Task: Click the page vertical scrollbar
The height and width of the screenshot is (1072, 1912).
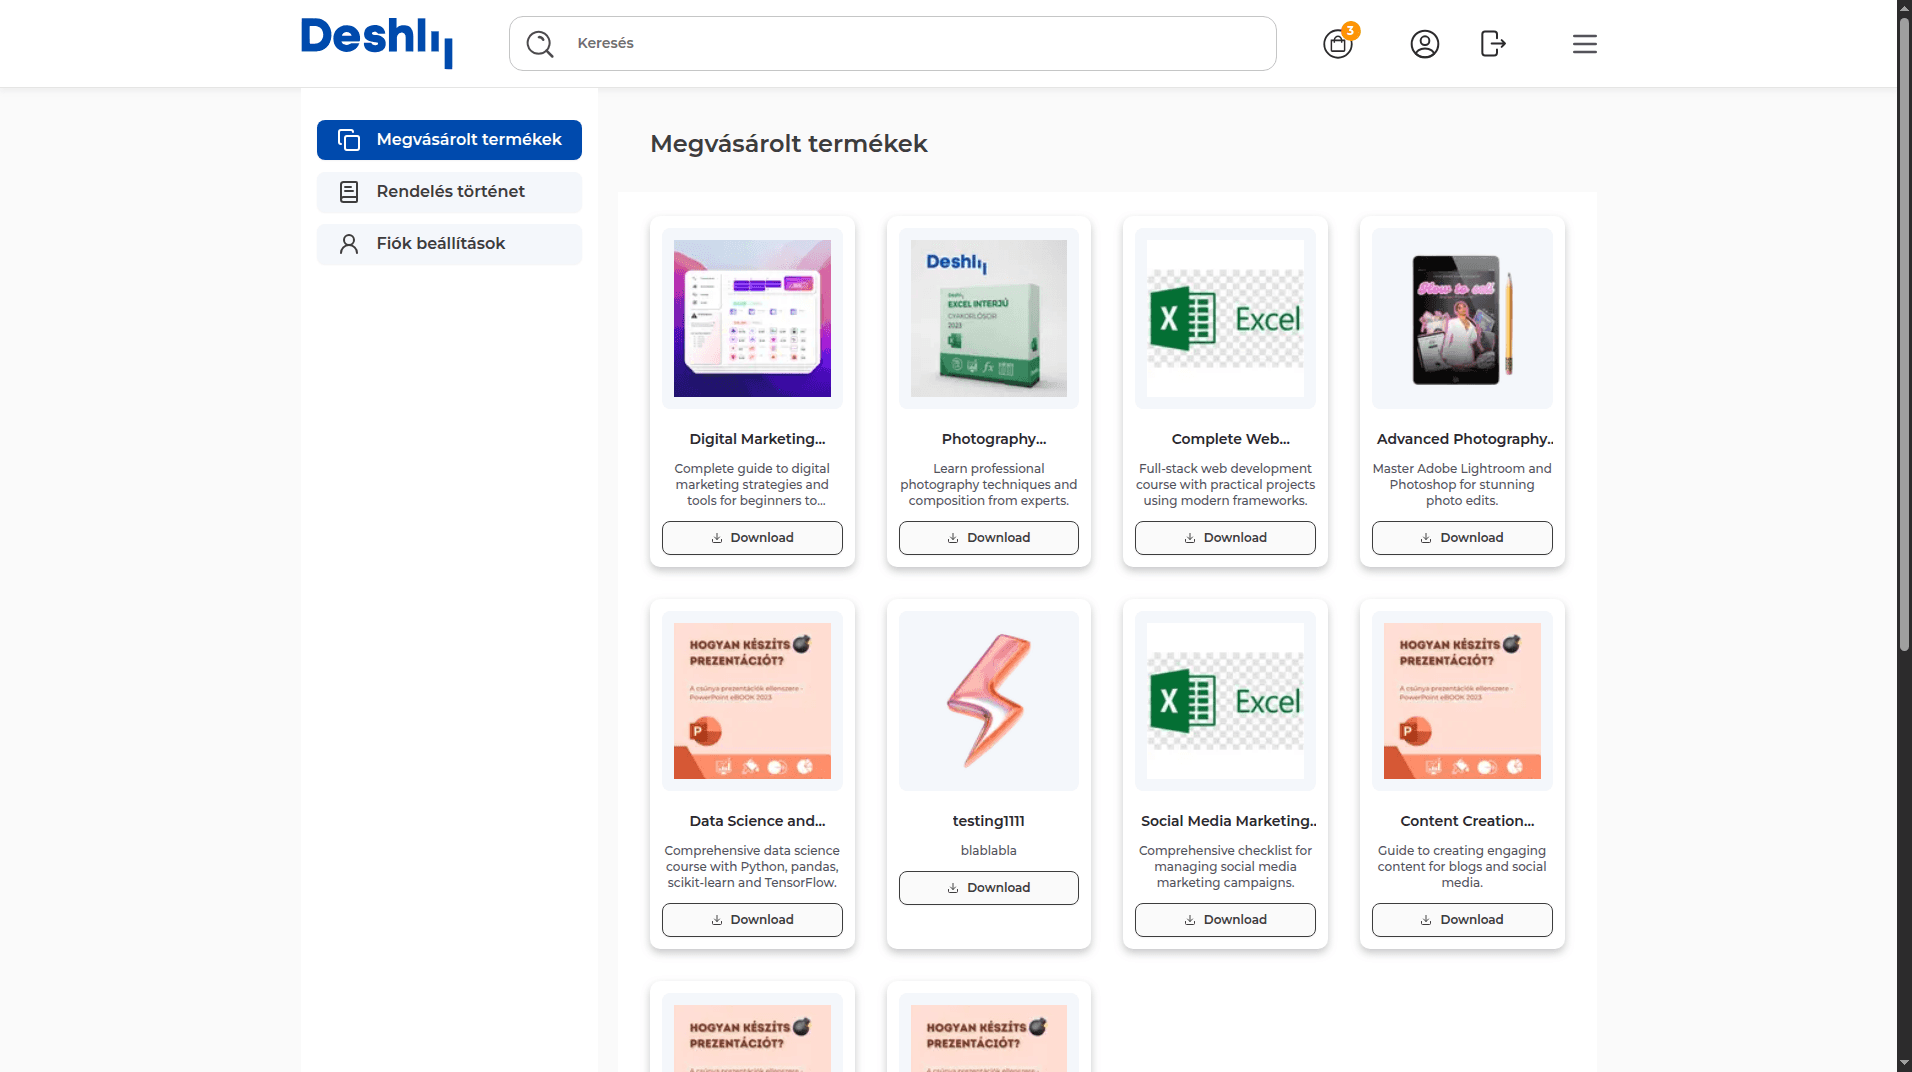Action: tap(1904, 330)
